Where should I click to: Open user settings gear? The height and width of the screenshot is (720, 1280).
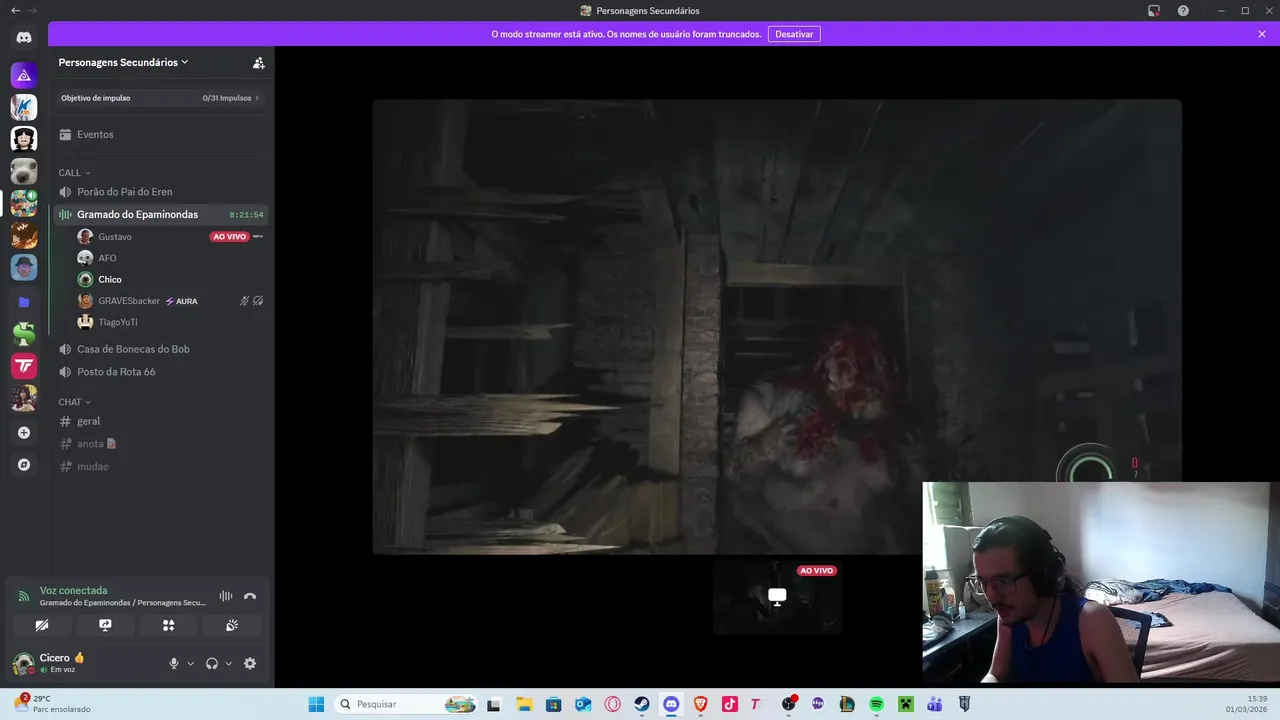[x=250, y=663]
